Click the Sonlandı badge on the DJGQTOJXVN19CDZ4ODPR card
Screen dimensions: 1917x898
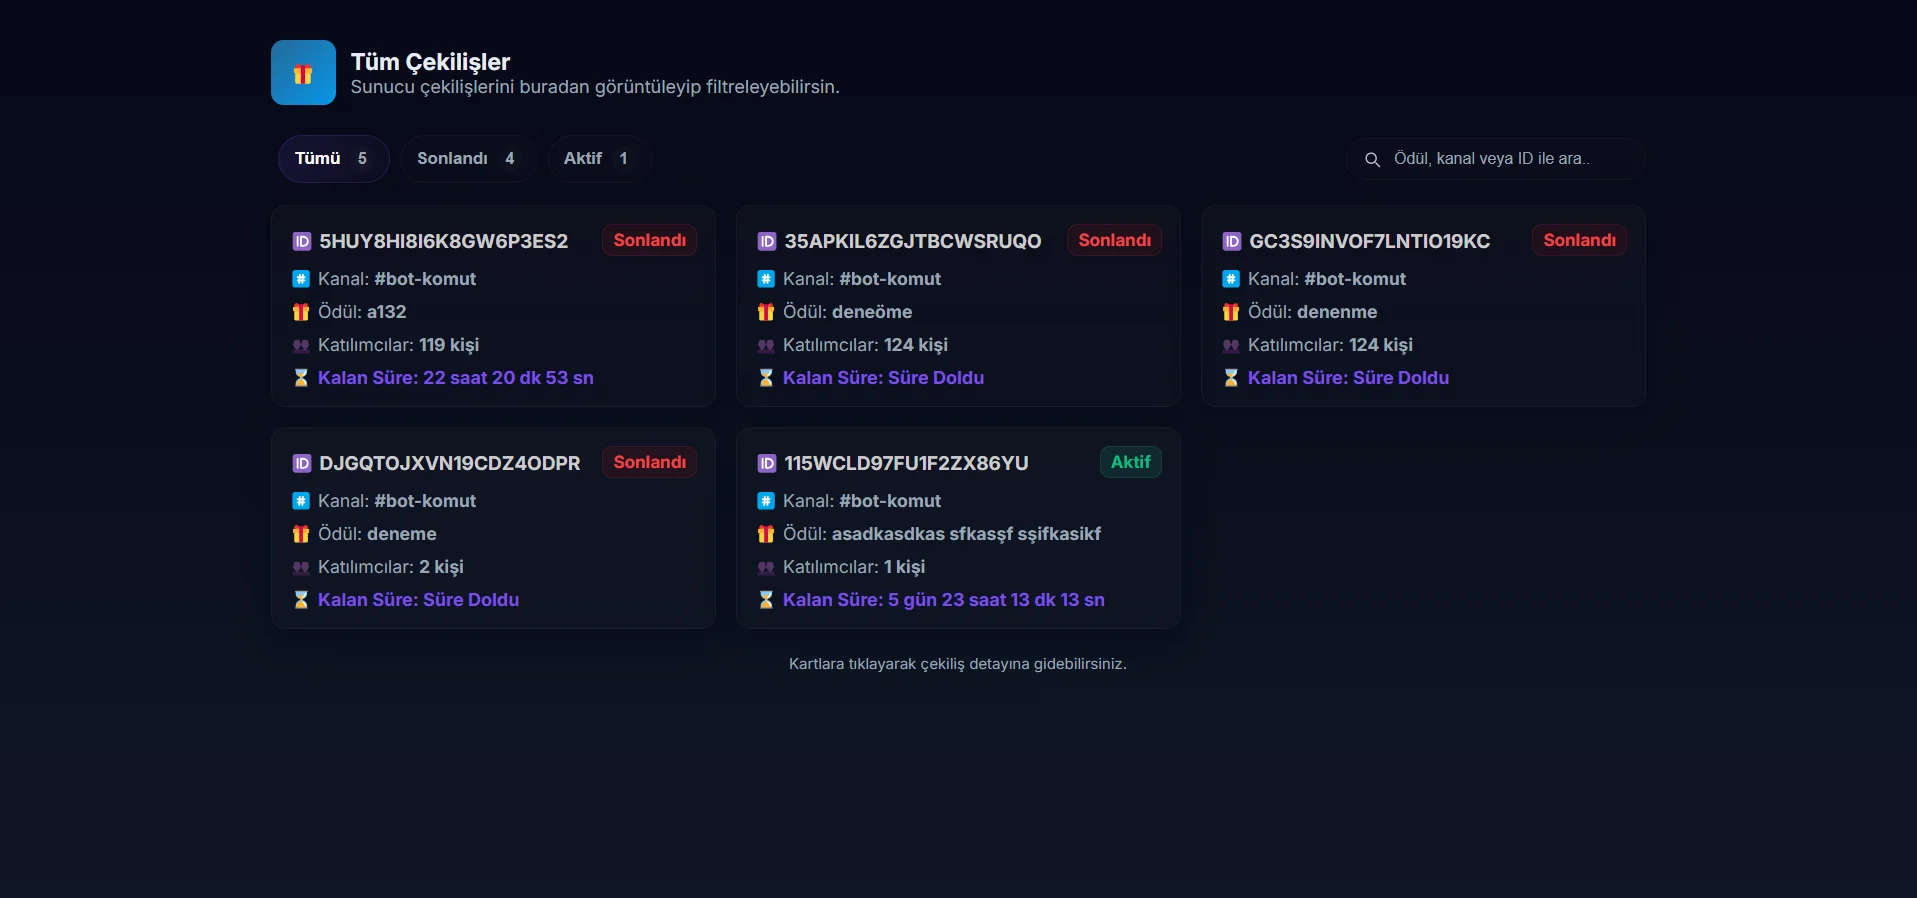coord(649,462)
